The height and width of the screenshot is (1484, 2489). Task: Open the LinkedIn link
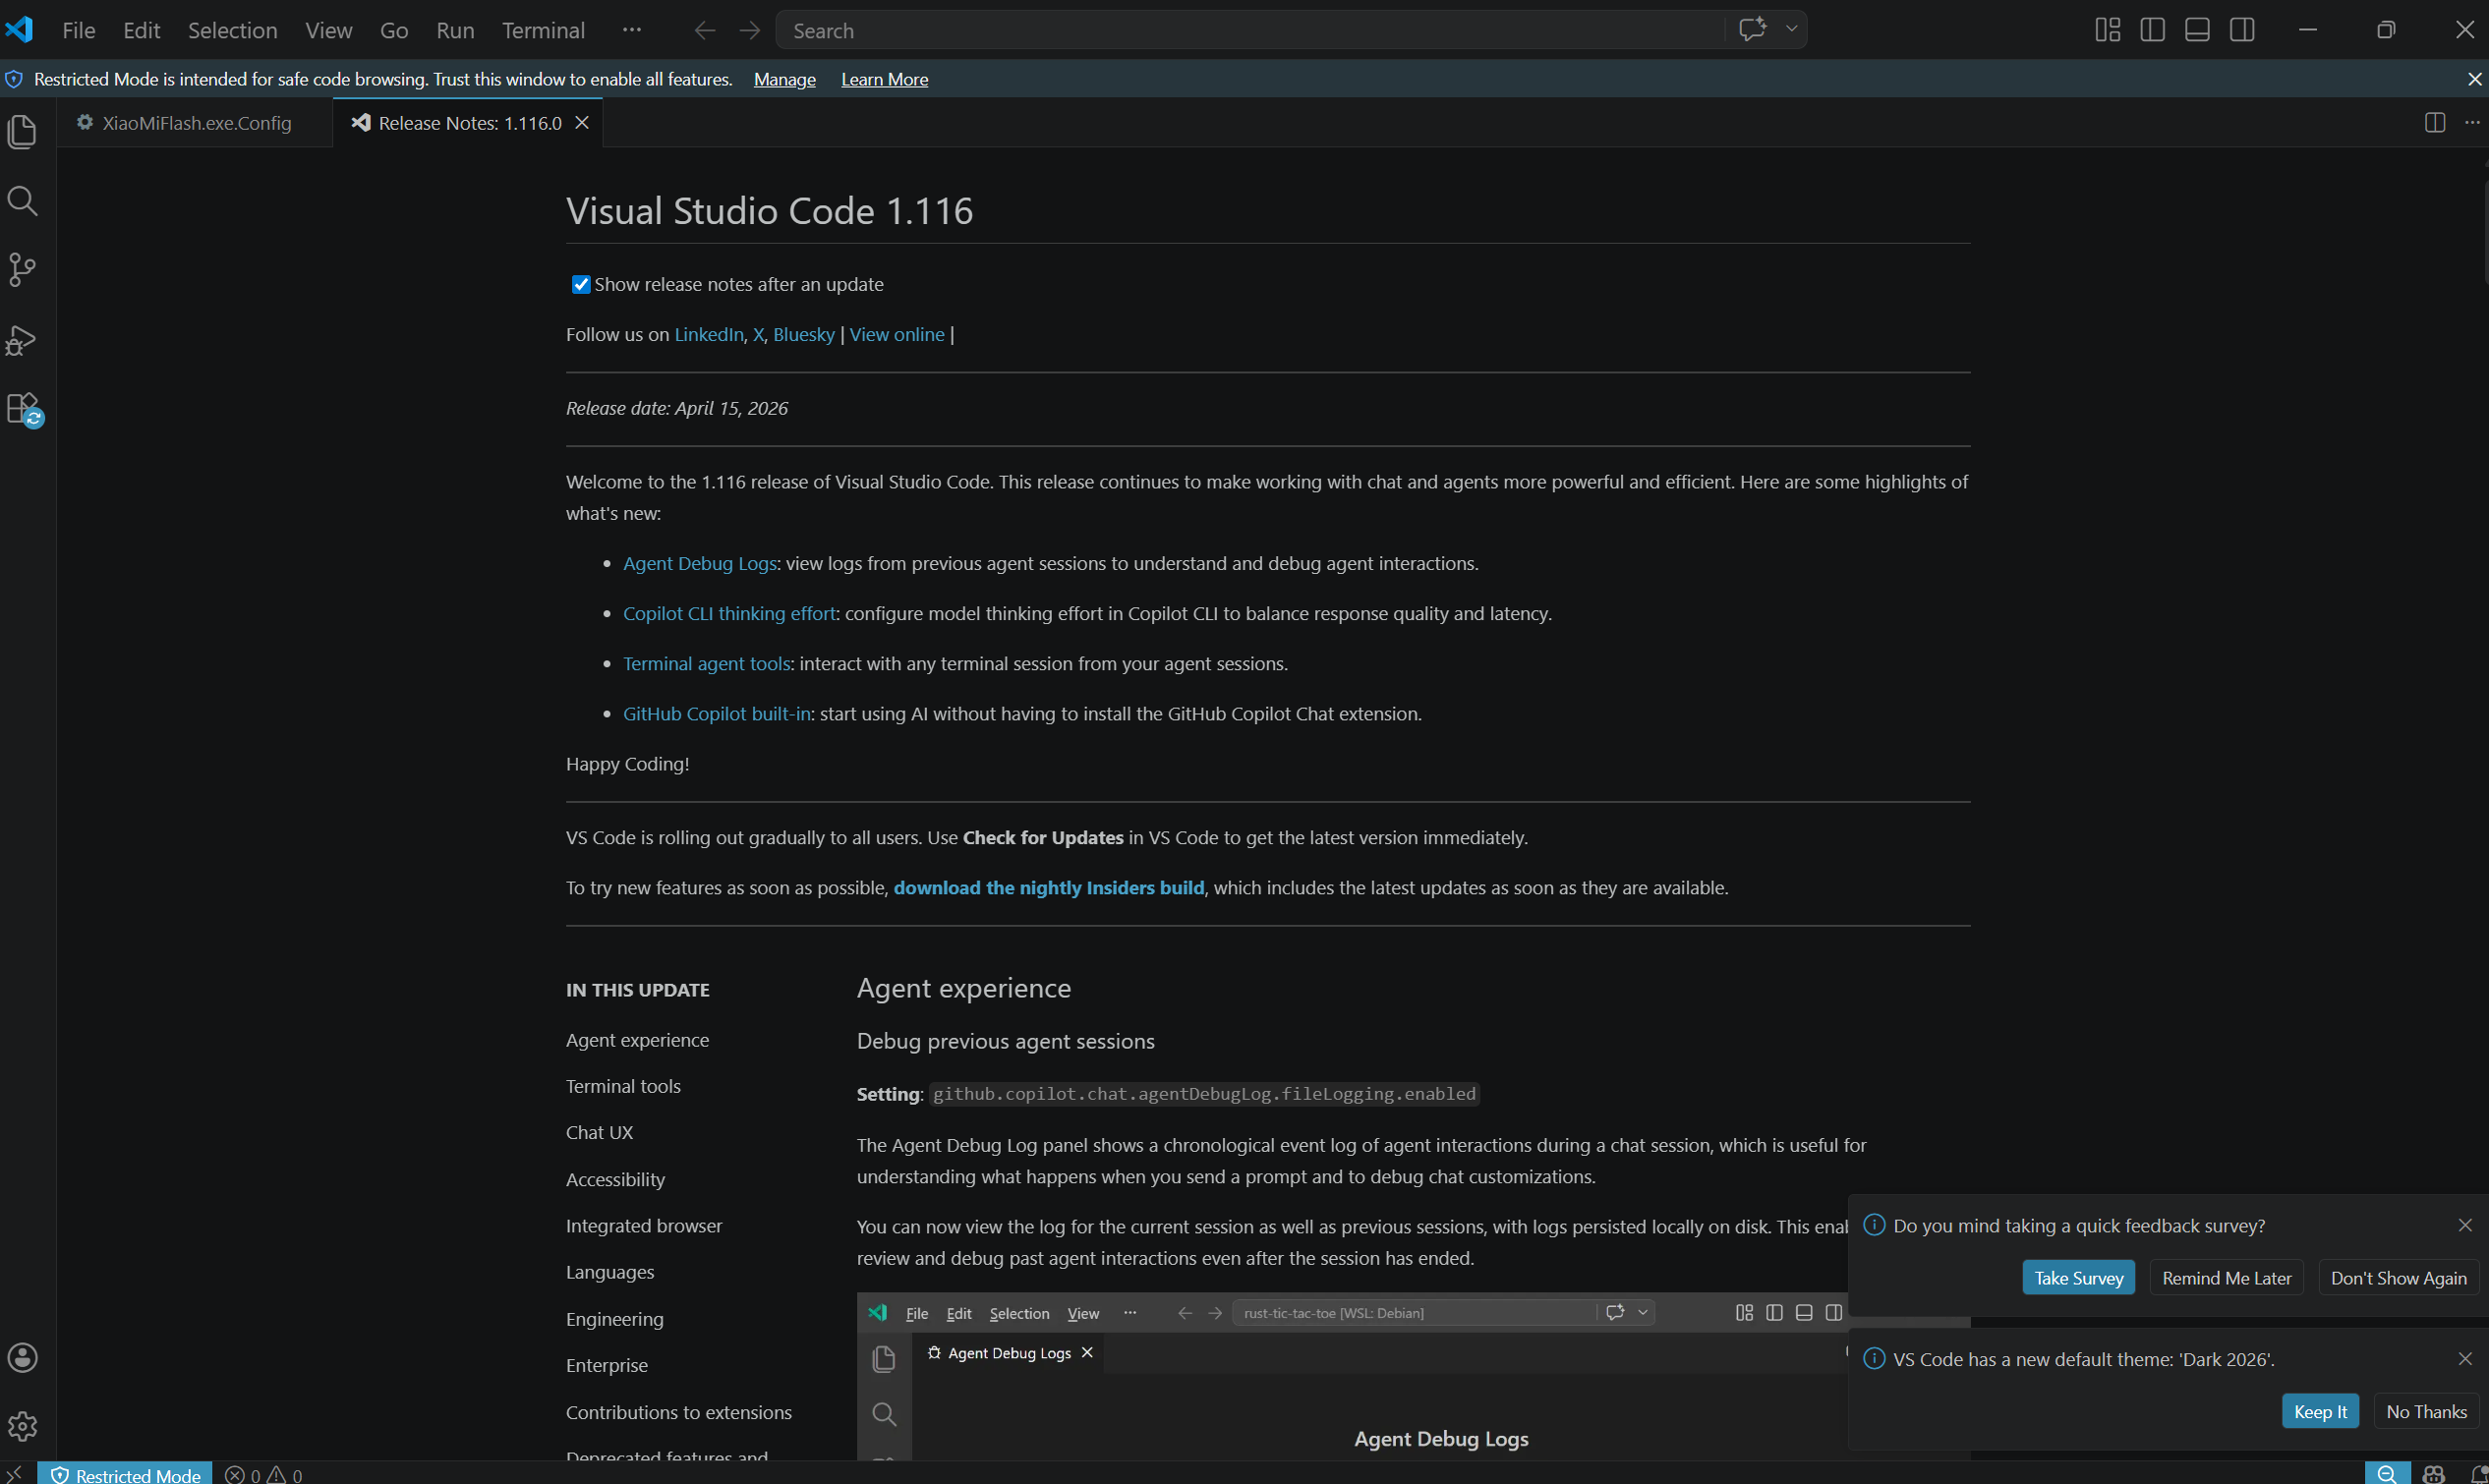[x=708, y=334]
